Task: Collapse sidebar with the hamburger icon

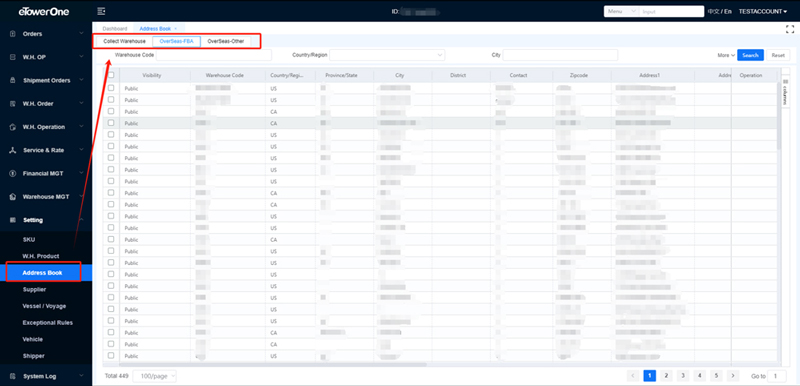Action: point(101,11)
